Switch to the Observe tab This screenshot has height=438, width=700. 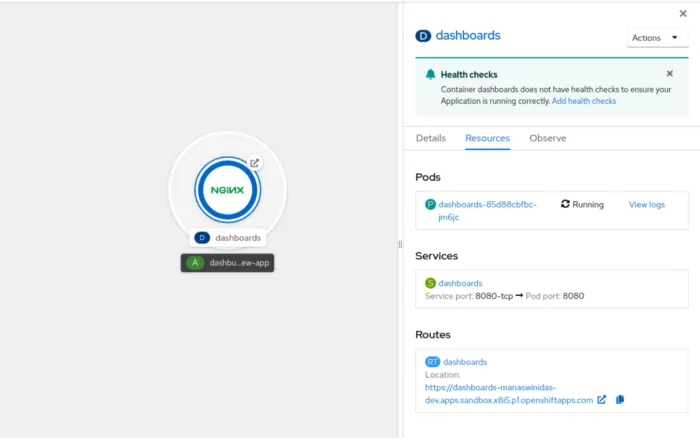(x=548, y=138)
